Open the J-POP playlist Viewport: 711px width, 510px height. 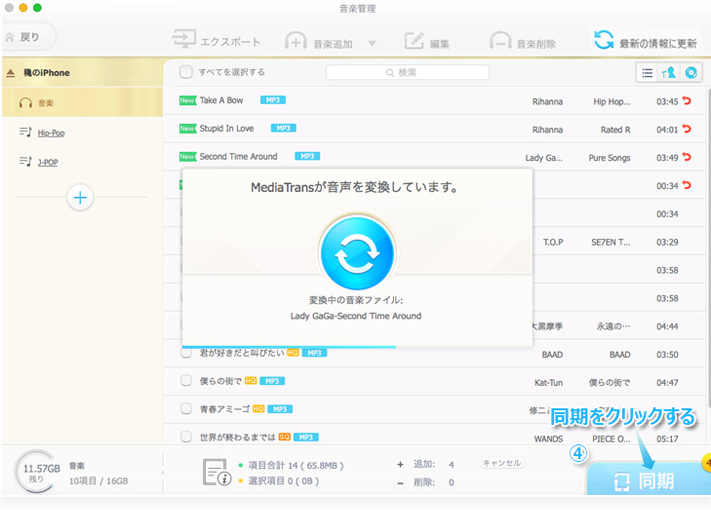(48, 162)
